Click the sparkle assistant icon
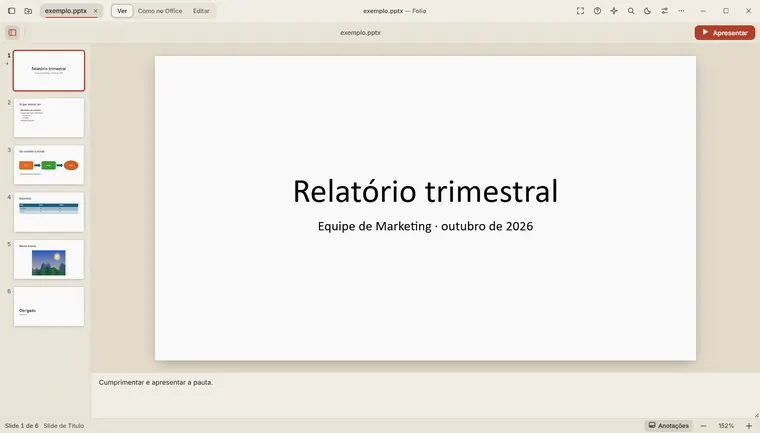Viewport: 760px width, 433px height. pos(614,11)
